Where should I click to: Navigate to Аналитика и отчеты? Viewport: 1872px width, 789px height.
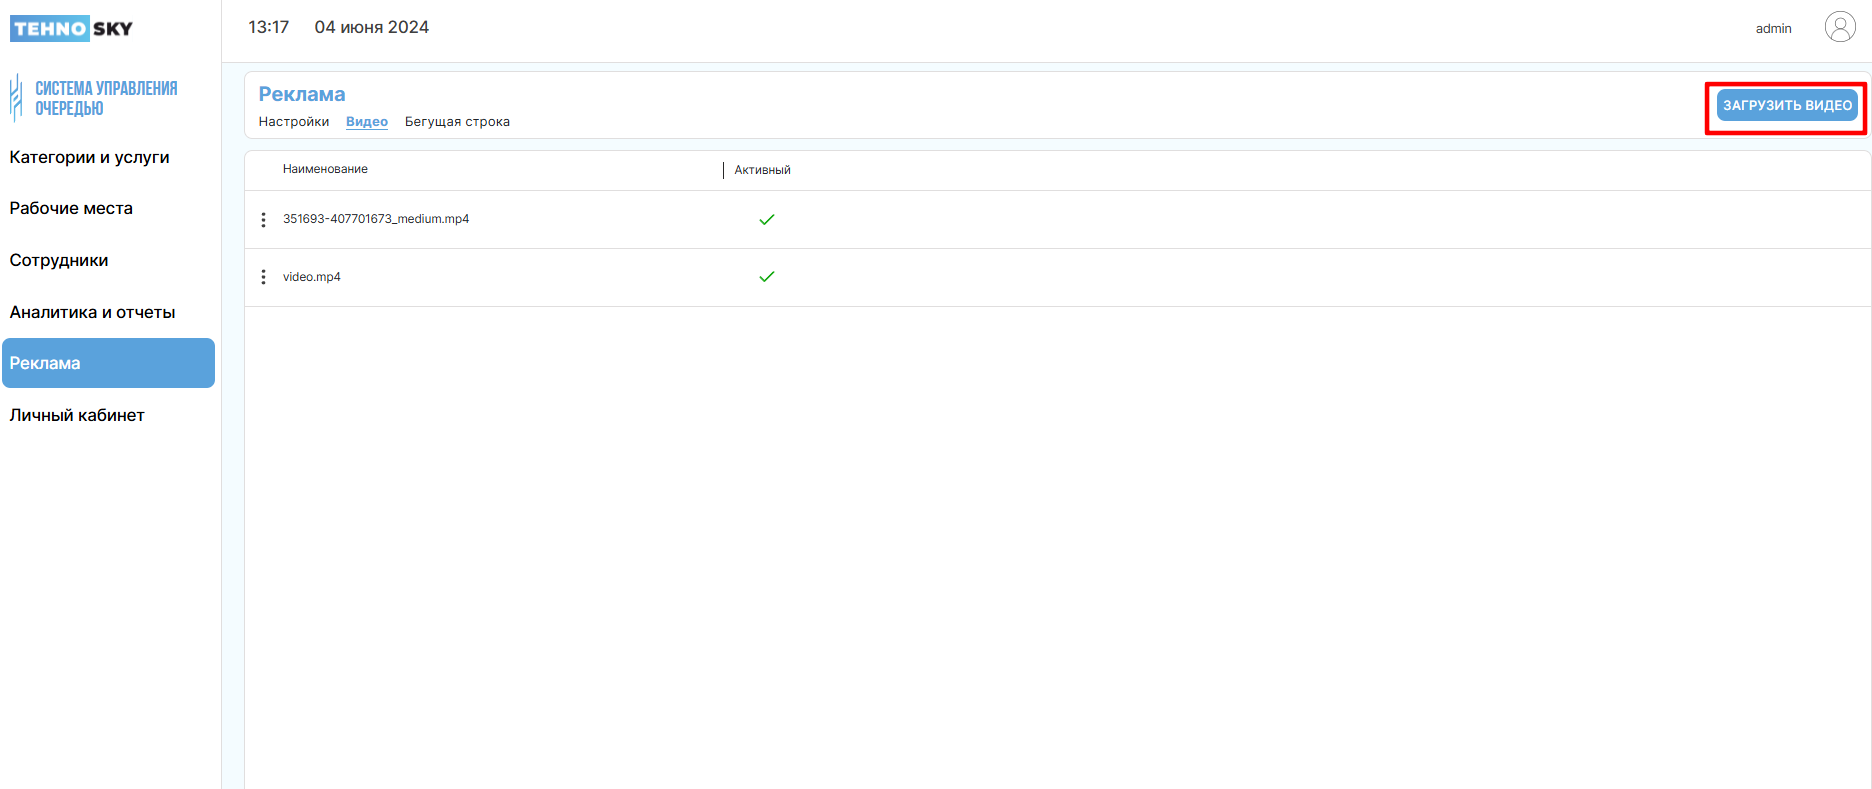tap(92, 312)
